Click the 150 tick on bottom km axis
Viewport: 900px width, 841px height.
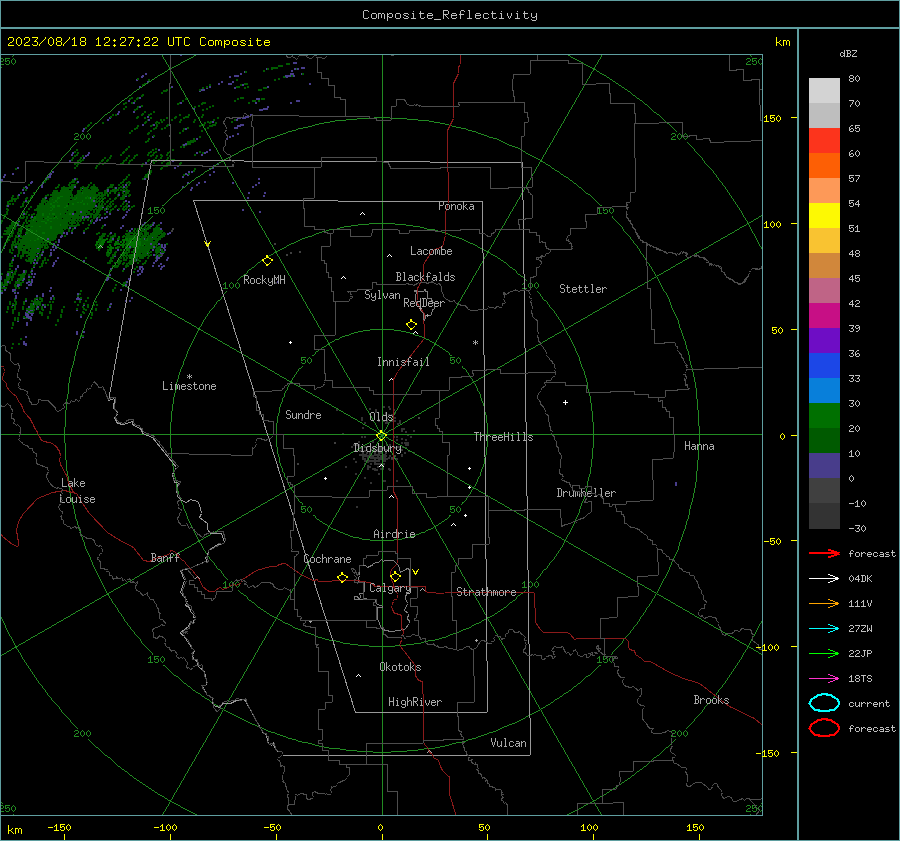pyautogui.click(x=695, y=828)
